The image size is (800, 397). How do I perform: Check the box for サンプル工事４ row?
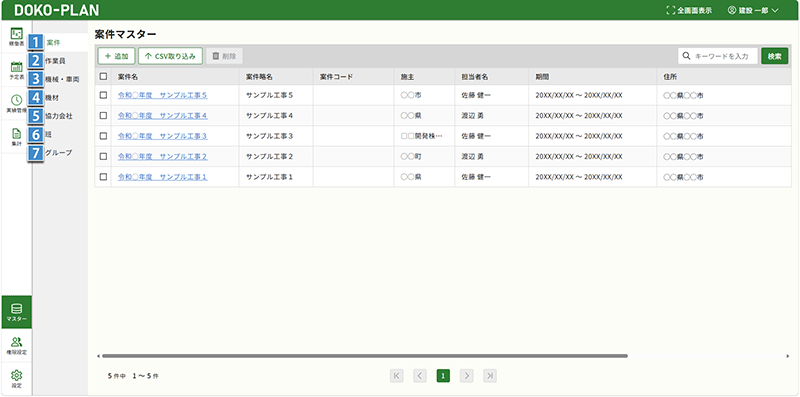click(x=104, y=116)
